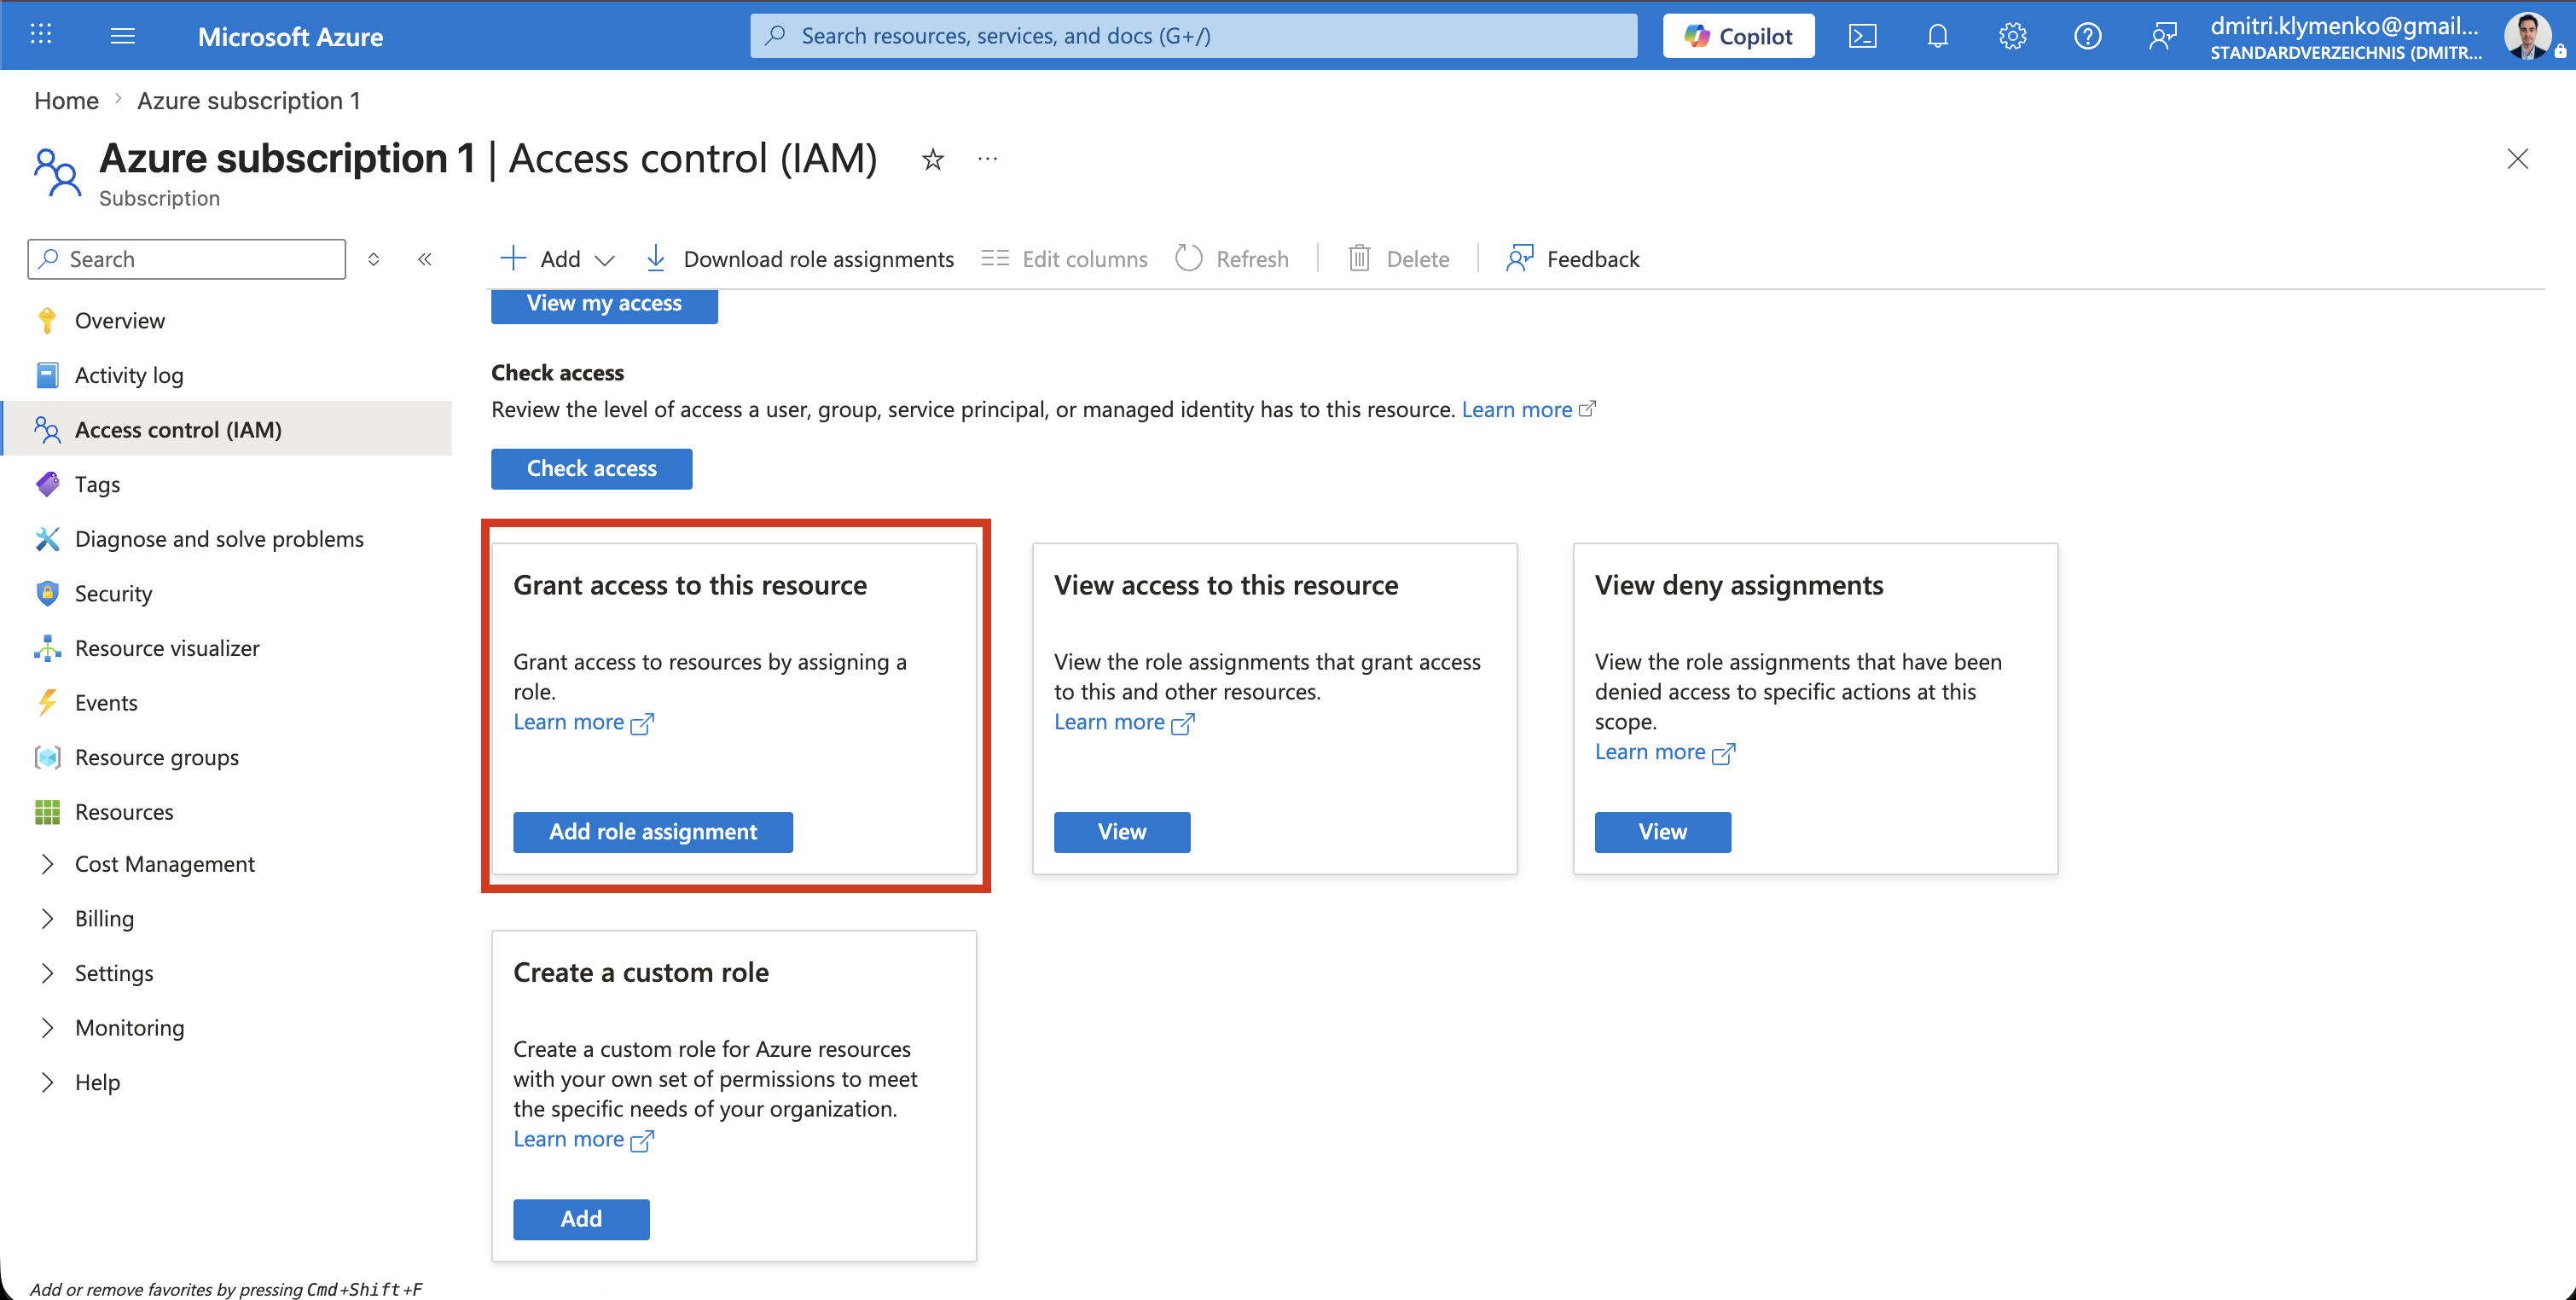Open the help question mark icon
2576x1300 pixels.
[2087, 36]
